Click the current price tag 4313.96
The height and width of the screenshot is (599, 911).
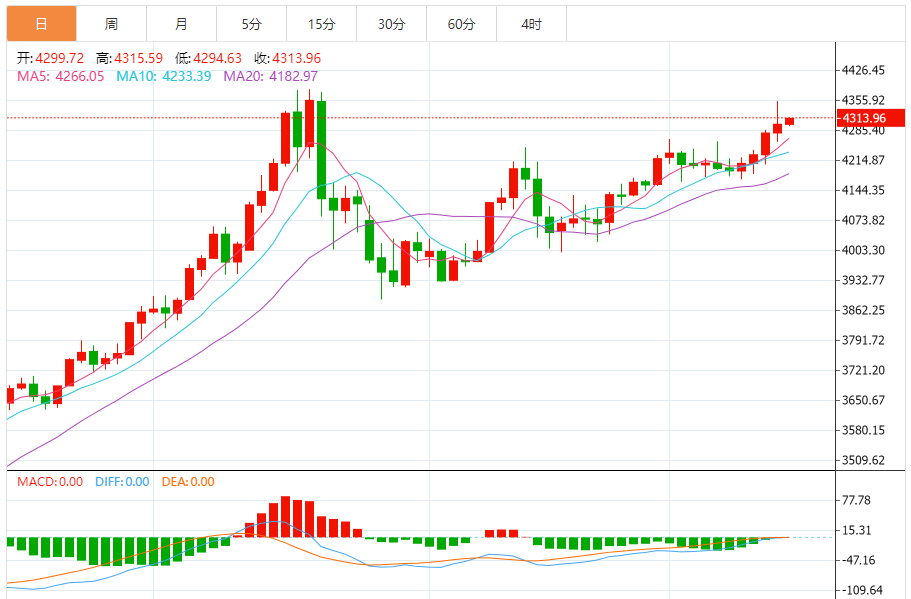pos(870,118)
